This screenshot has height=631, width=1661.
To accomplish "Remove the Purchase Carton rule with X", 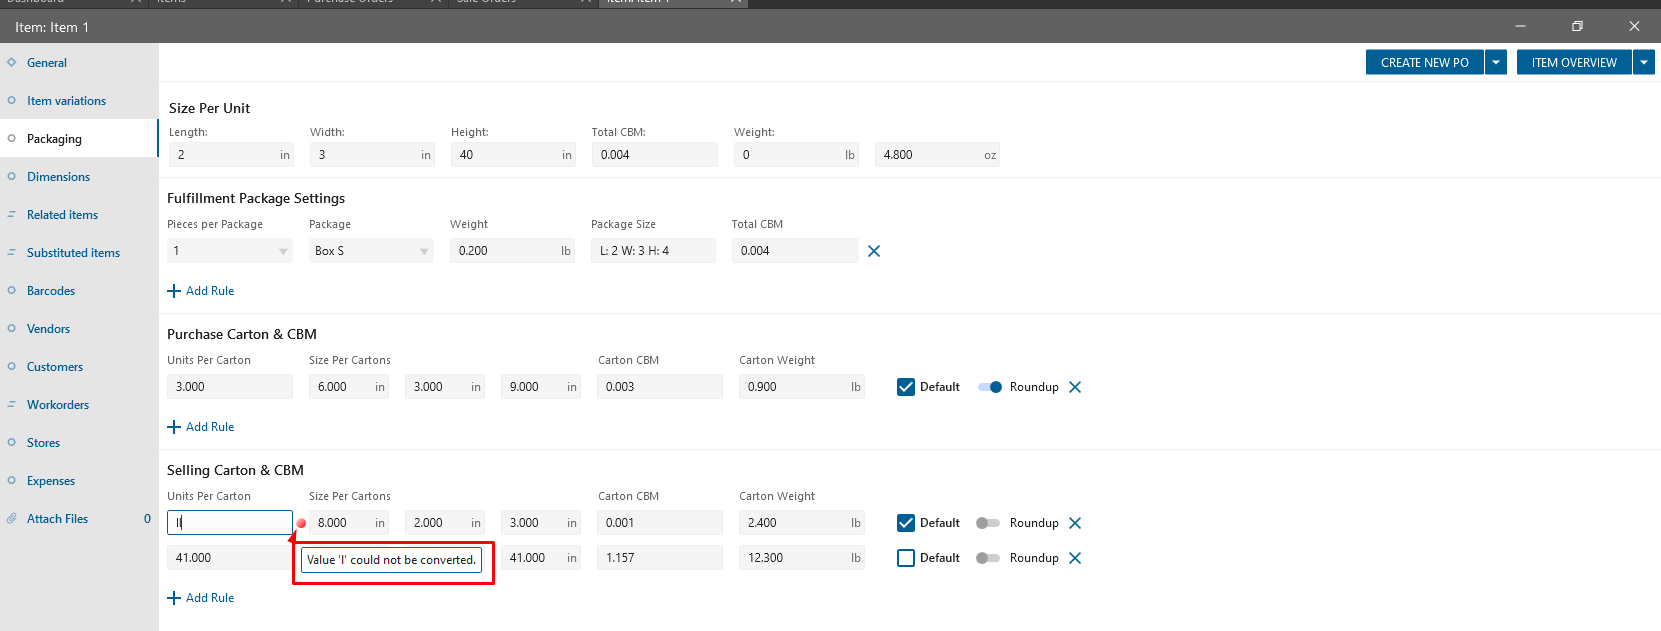I will click(x=1075, y=387).
